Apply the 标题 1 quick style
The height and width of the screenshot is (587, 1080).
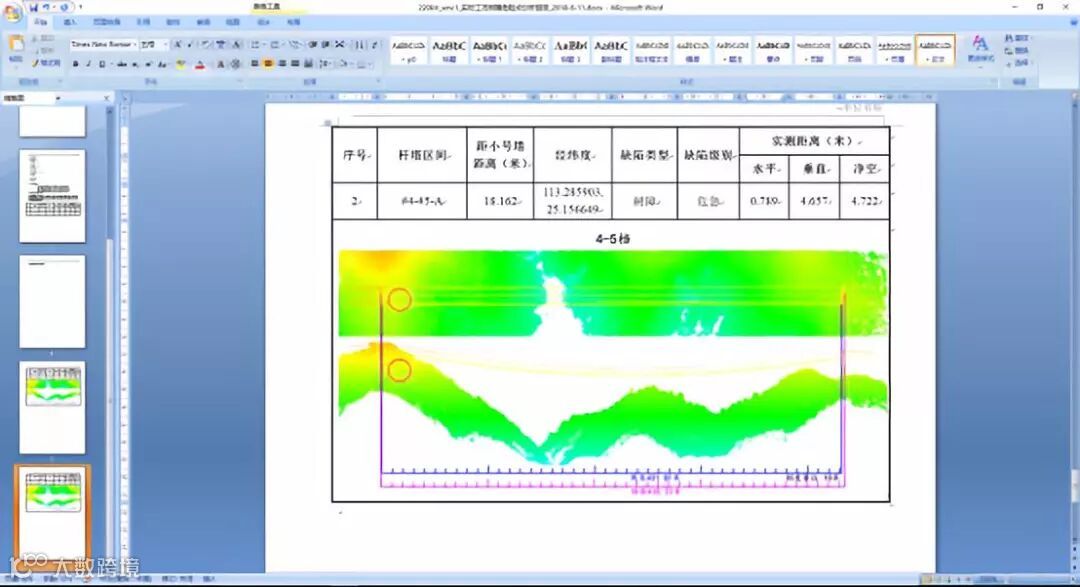[x=490, y=50]
